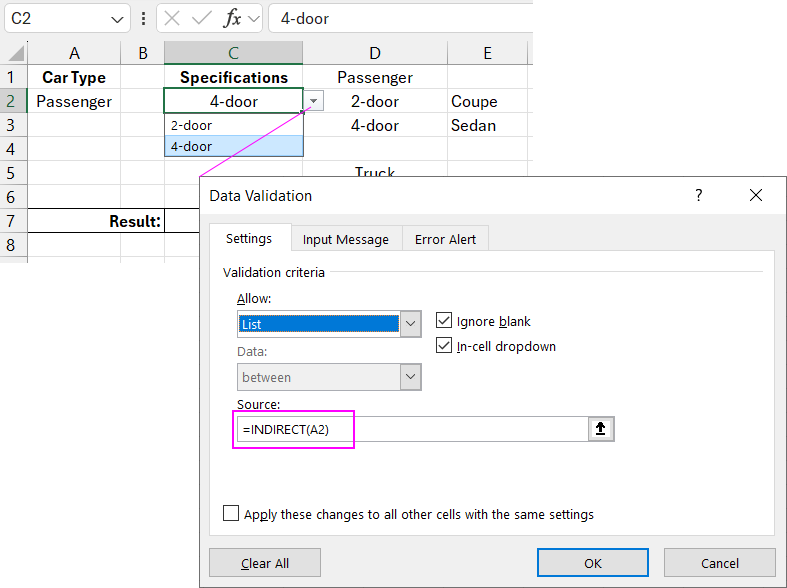This screenshot has height=588, width=787.
Task: Open the Insert Function fx button
Action: click(x=232, y=19)
